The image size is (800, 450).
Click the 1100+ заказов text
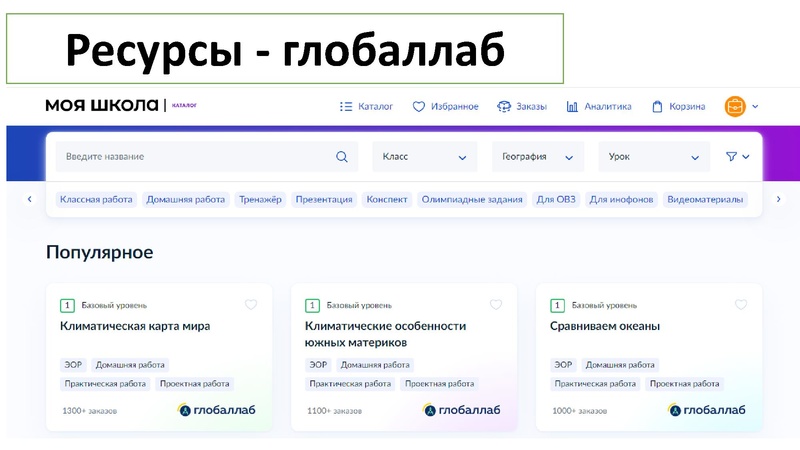coord(335,411)
